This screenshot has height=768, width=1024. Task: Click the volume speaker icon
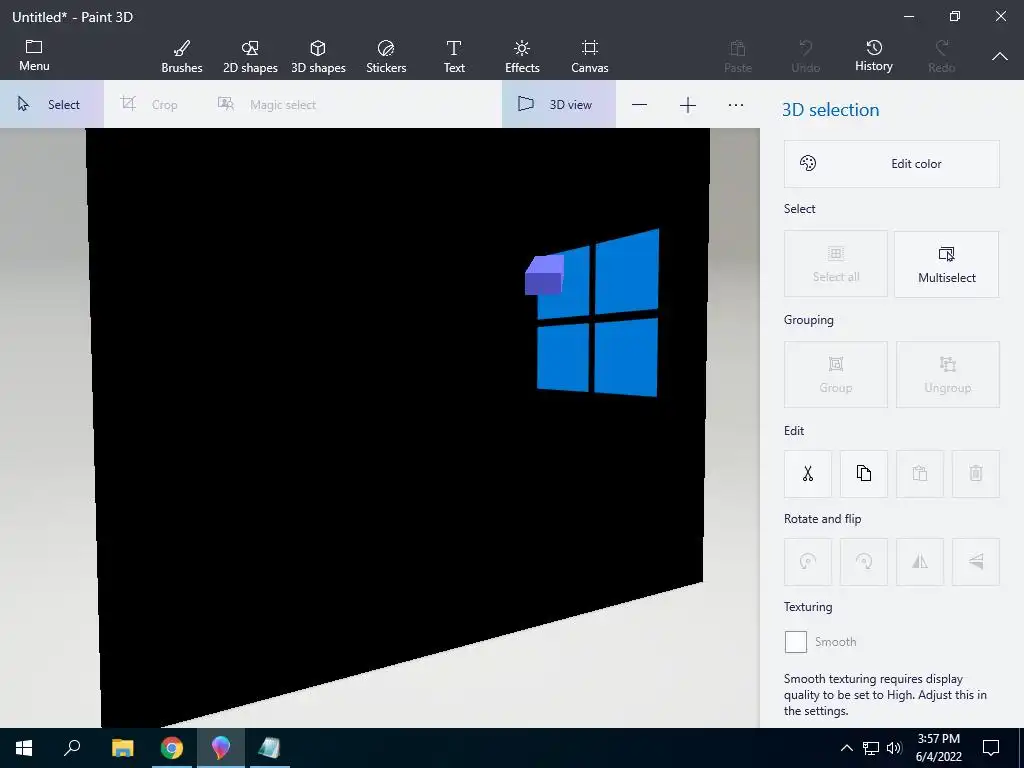894,748
